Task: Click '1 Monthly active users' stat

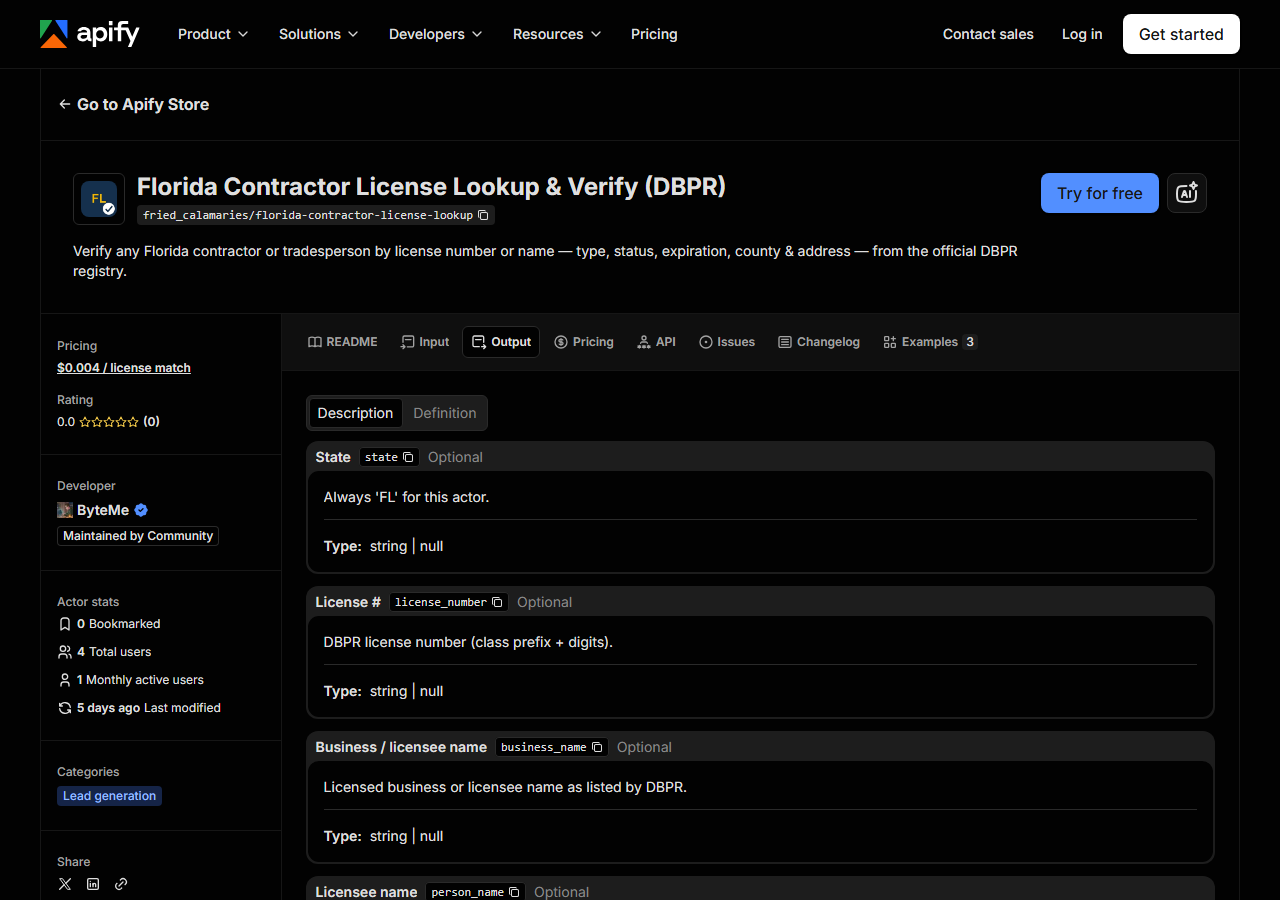Action: (131, 680)
